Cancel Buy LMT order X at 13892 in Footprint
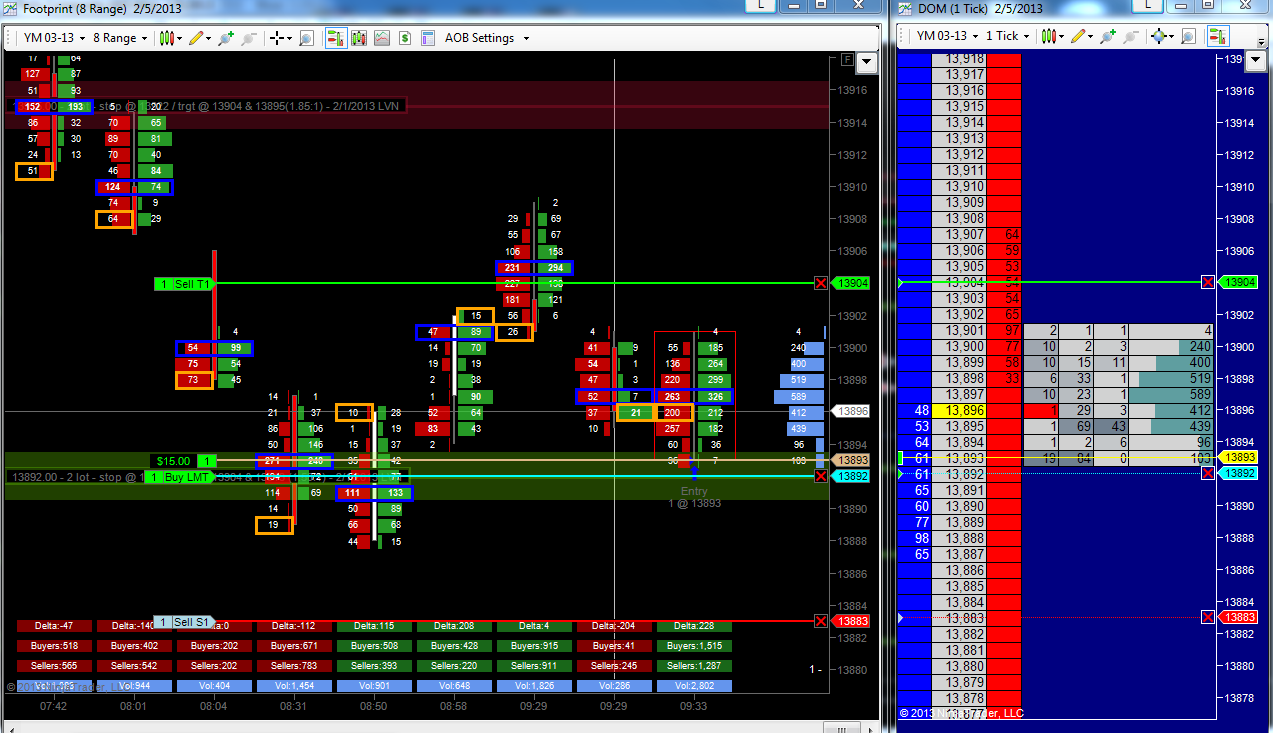1273x733 pixels. (821, 476)
